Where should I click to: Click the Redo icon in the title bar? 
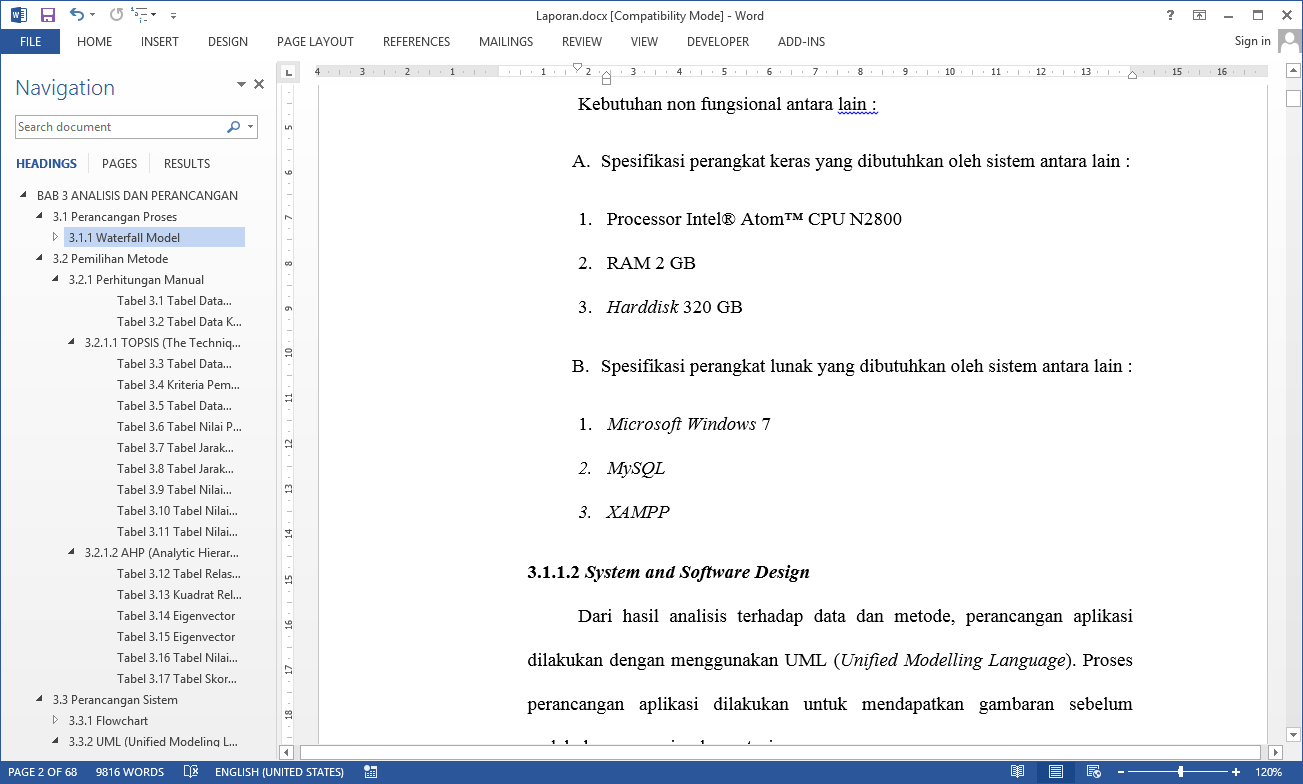tap(116, 15)
